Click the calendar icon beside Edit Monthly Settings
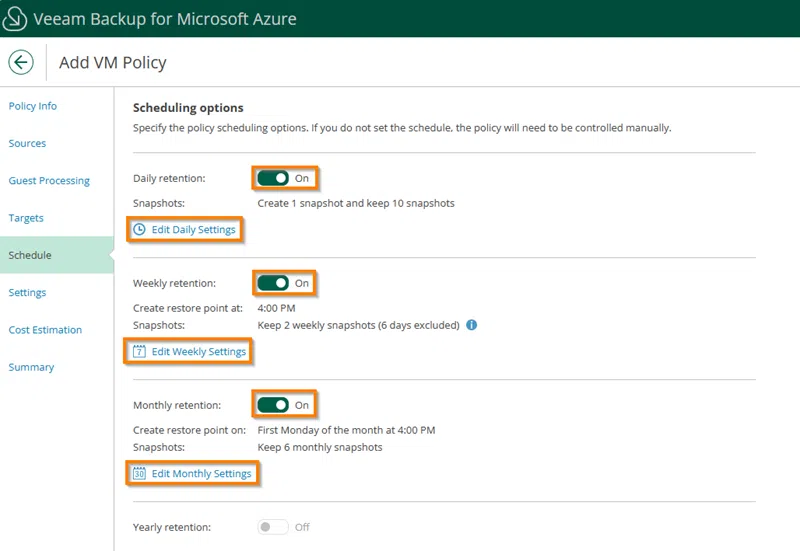The image size is (800, 551). coord(140,474)
